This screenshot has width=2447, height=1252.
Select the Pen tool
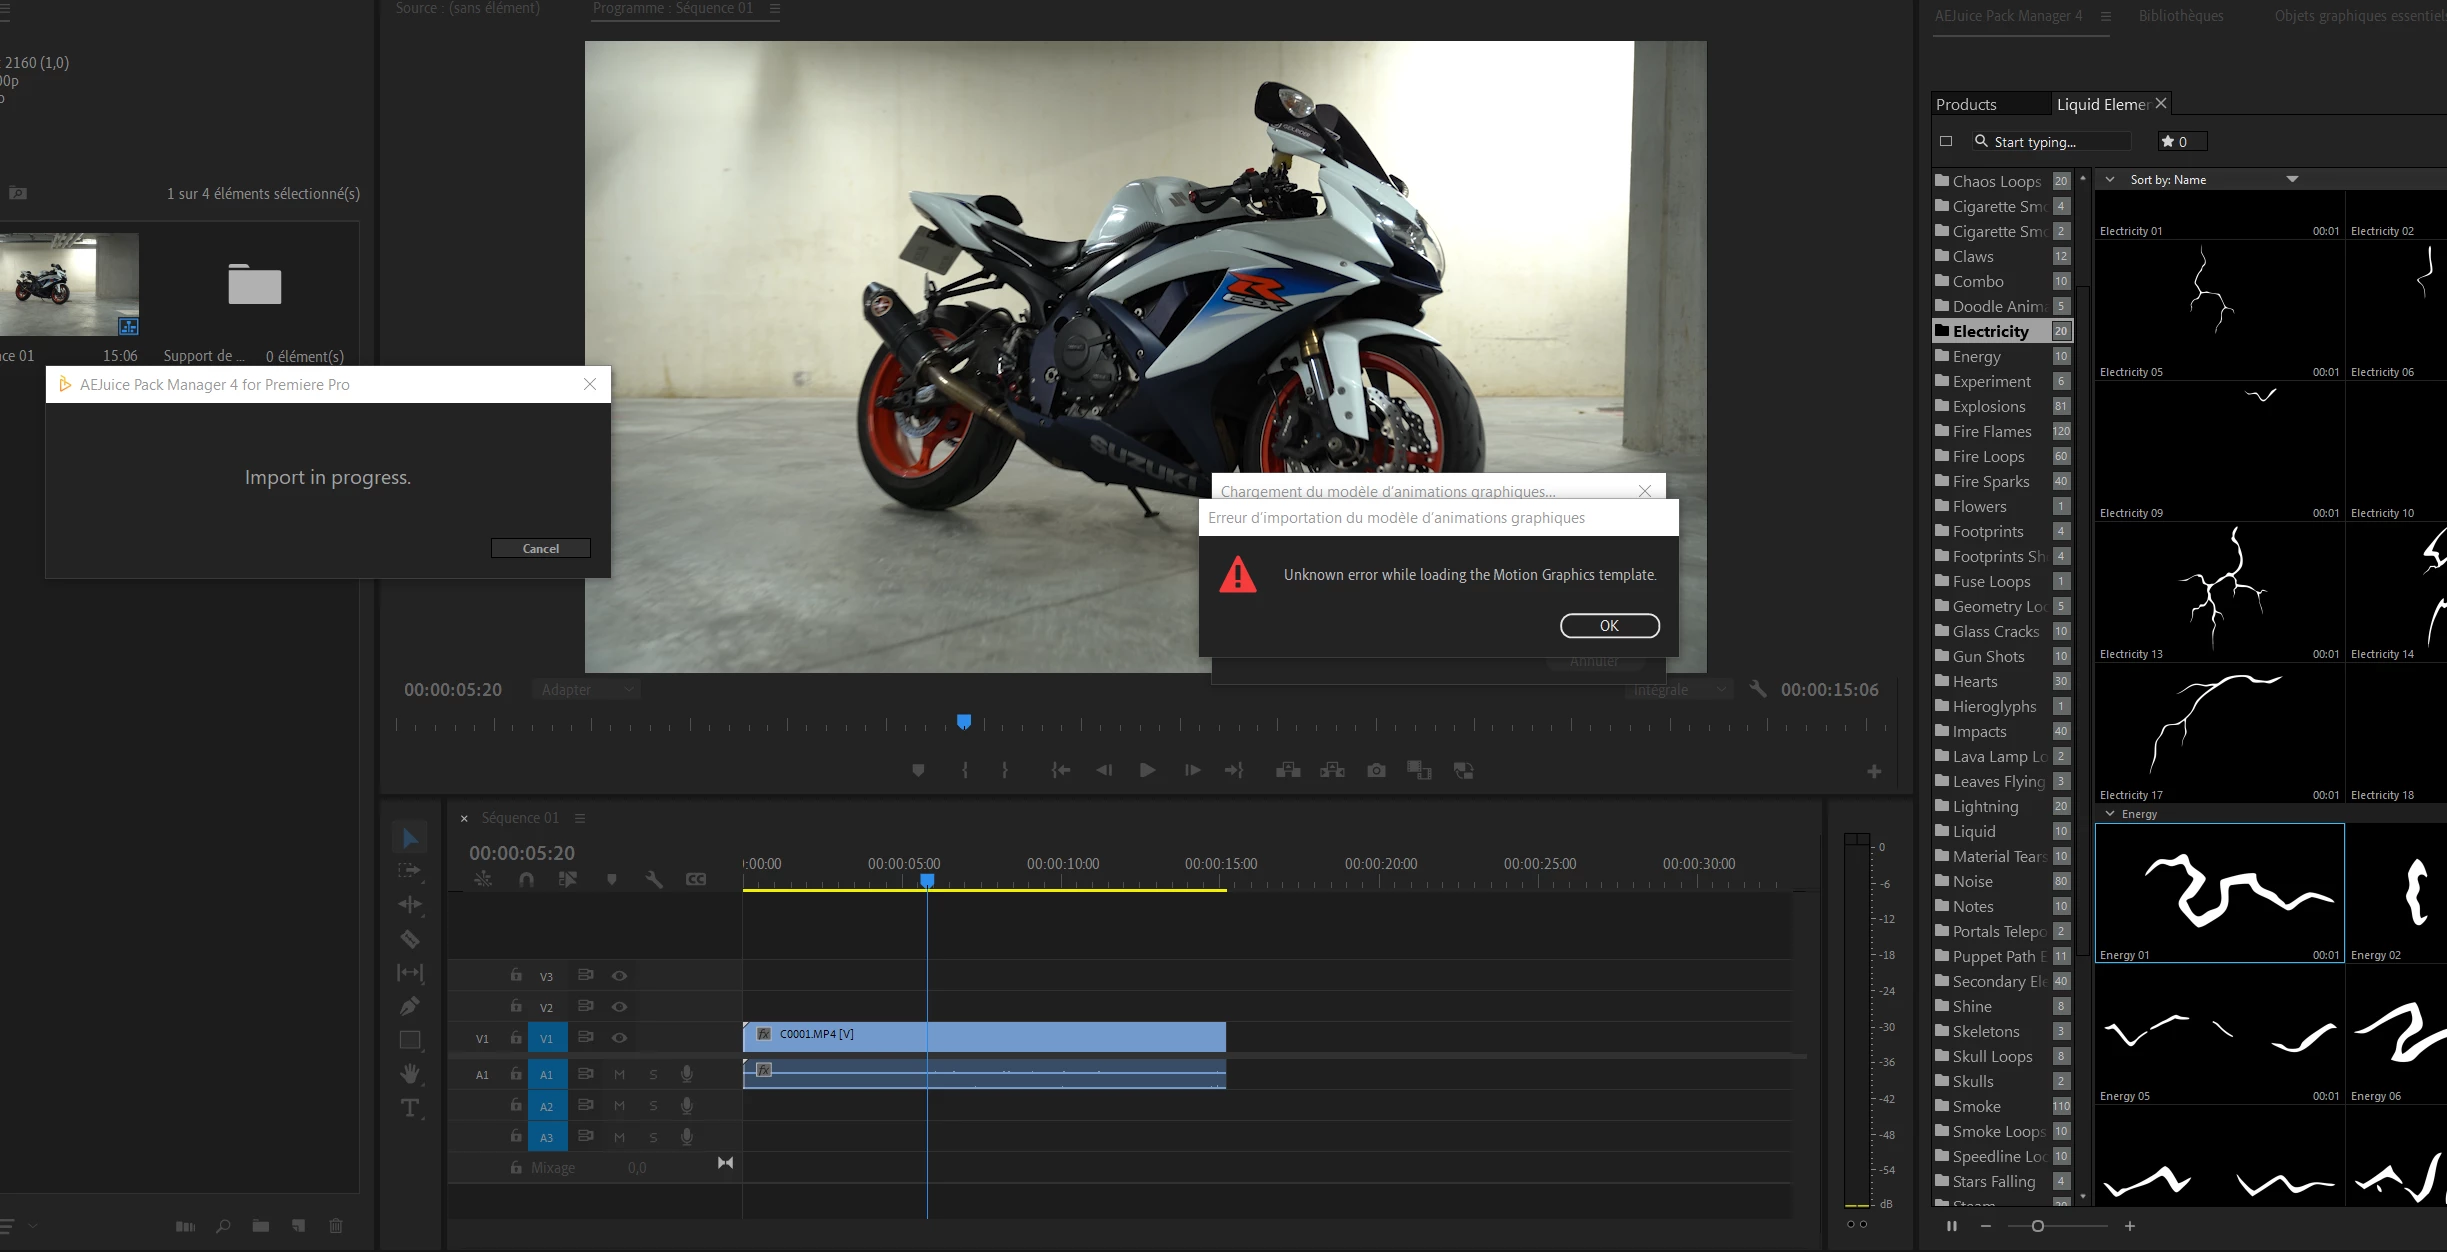coord(410,1006)
